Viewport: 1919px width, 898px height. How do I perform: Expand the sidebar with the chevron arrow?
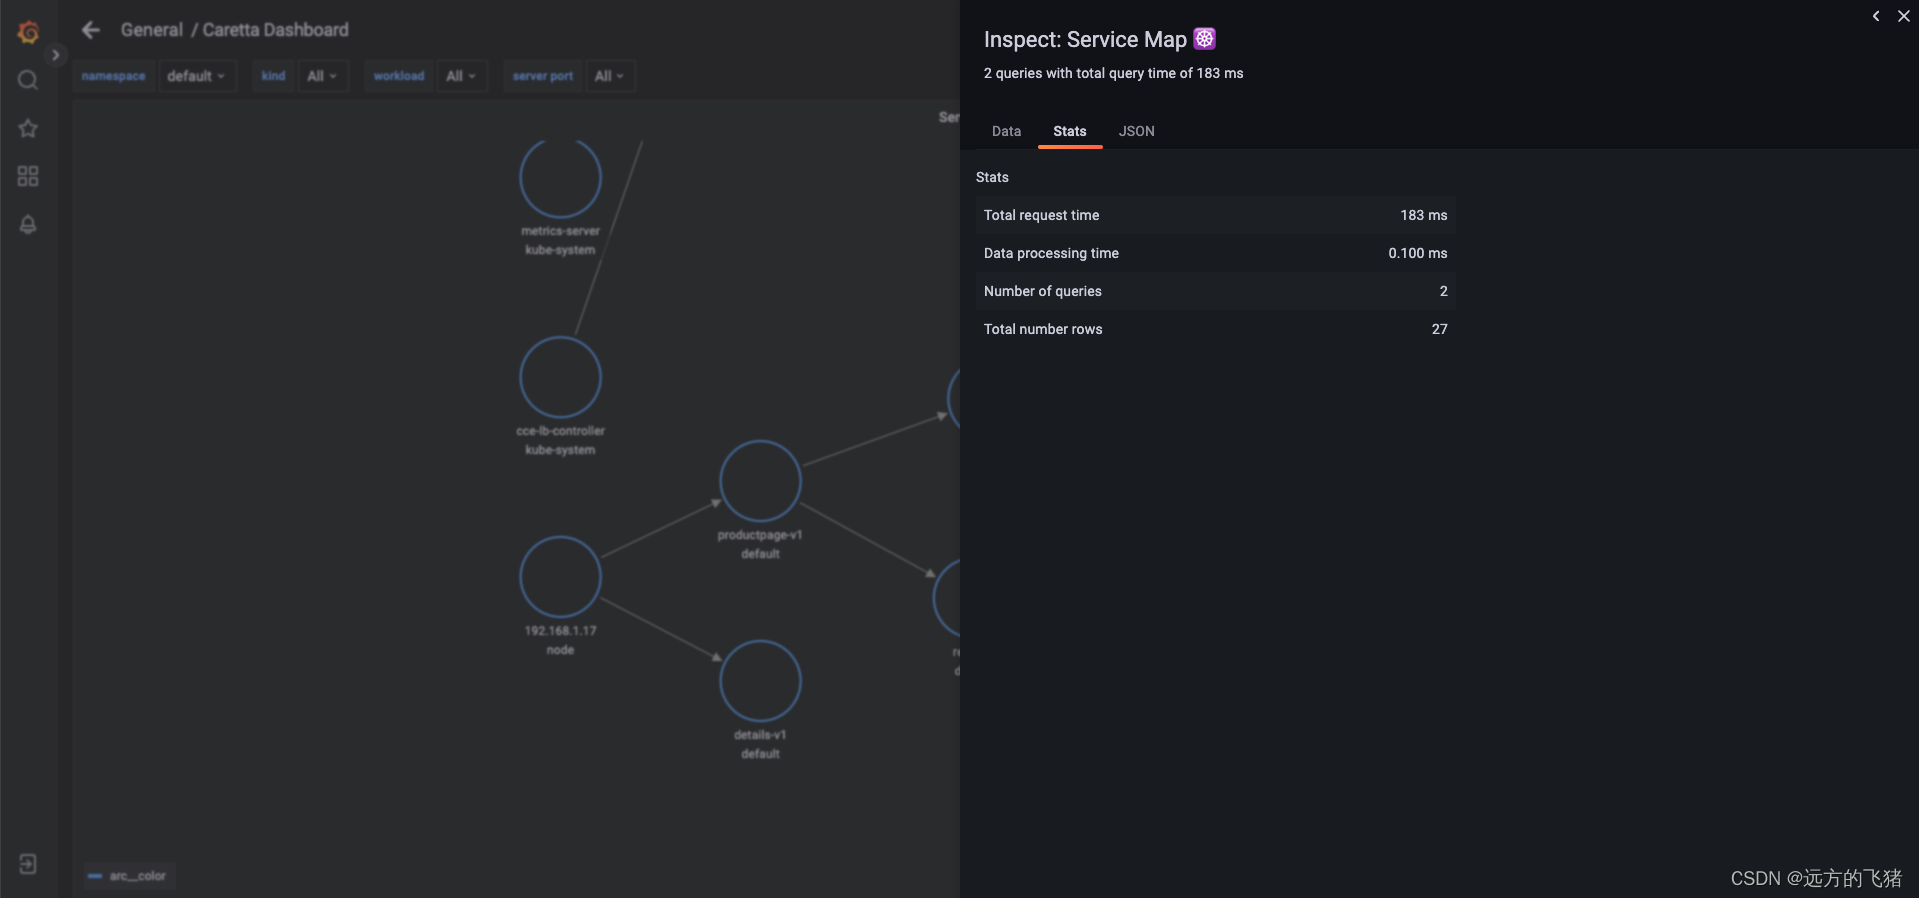[x=56, y=55]
